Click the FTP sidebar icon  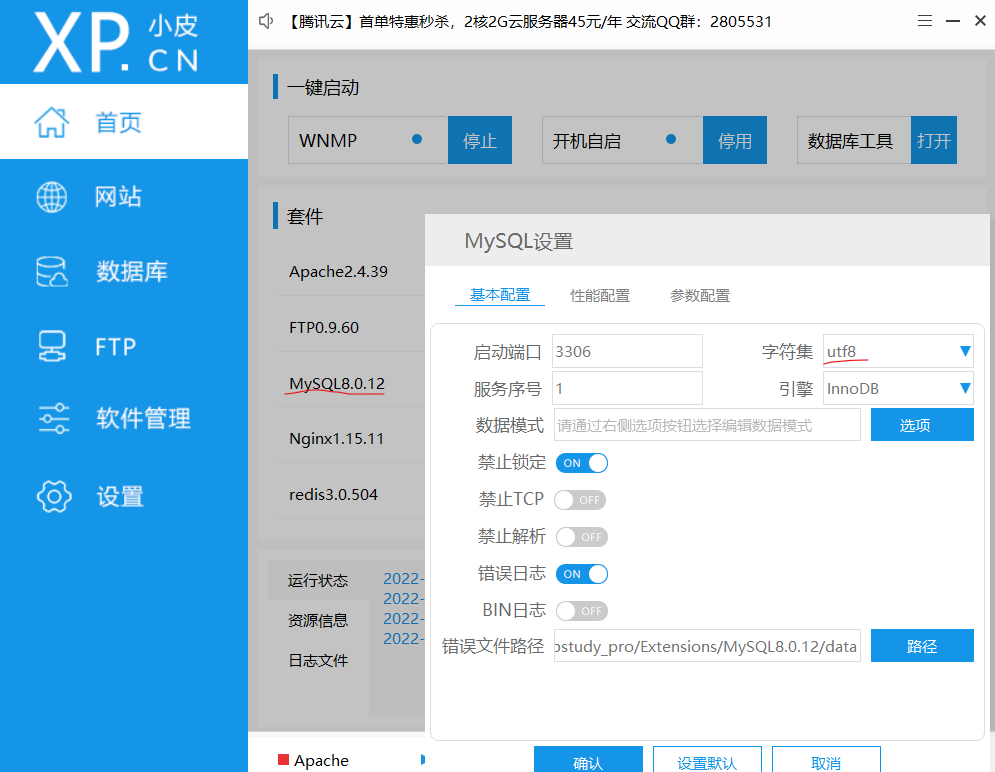50,346
